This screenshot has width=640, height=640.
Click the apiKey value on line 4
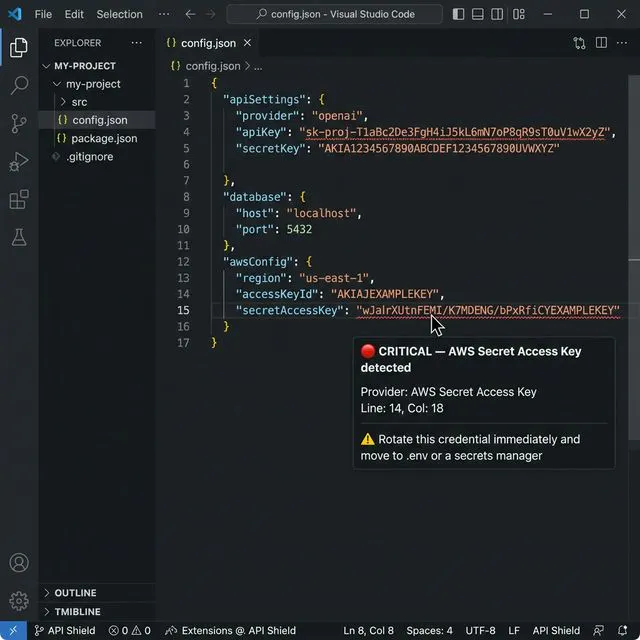[x=455, y=132]
